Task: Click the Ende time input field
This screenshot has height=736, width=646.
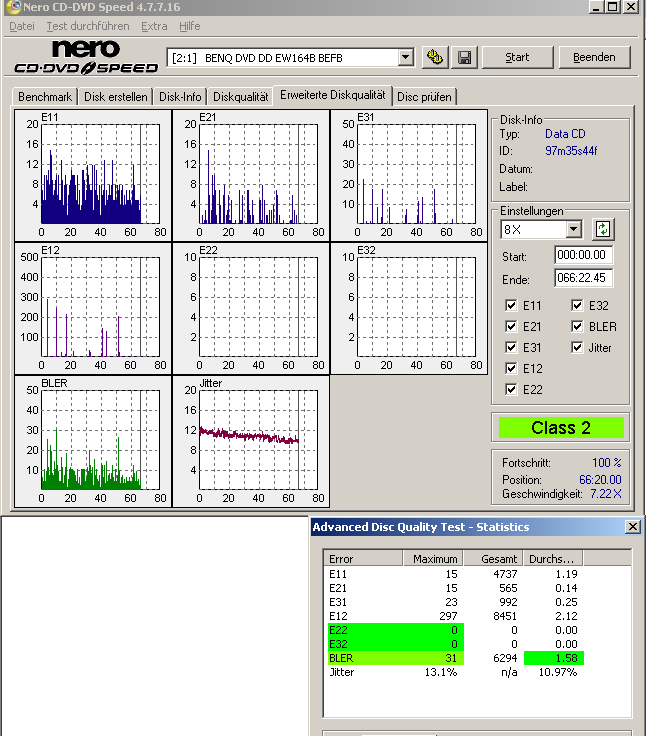Action: [585, 278]
